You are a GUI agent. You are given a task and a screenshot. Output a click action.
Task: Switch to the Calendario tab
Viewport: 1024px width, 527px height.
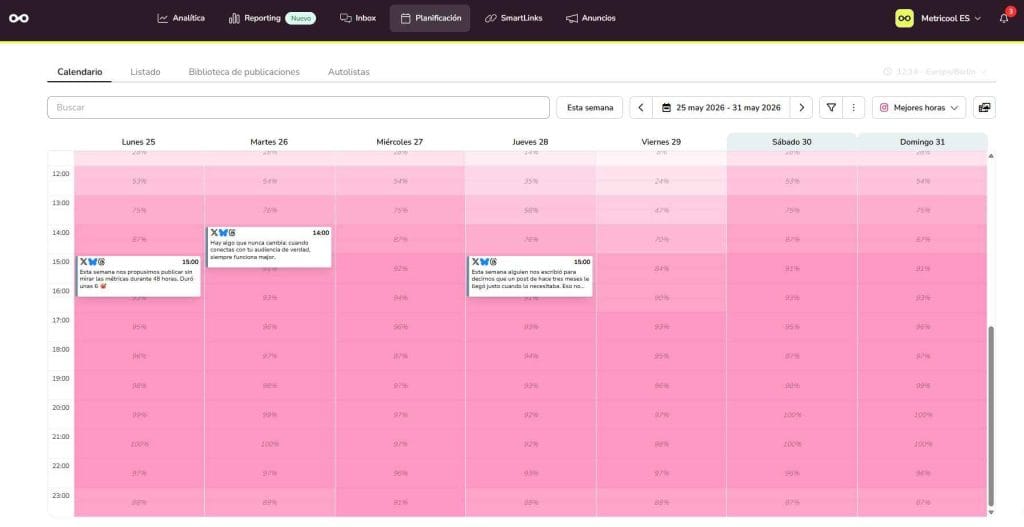(x=80, y=72)
